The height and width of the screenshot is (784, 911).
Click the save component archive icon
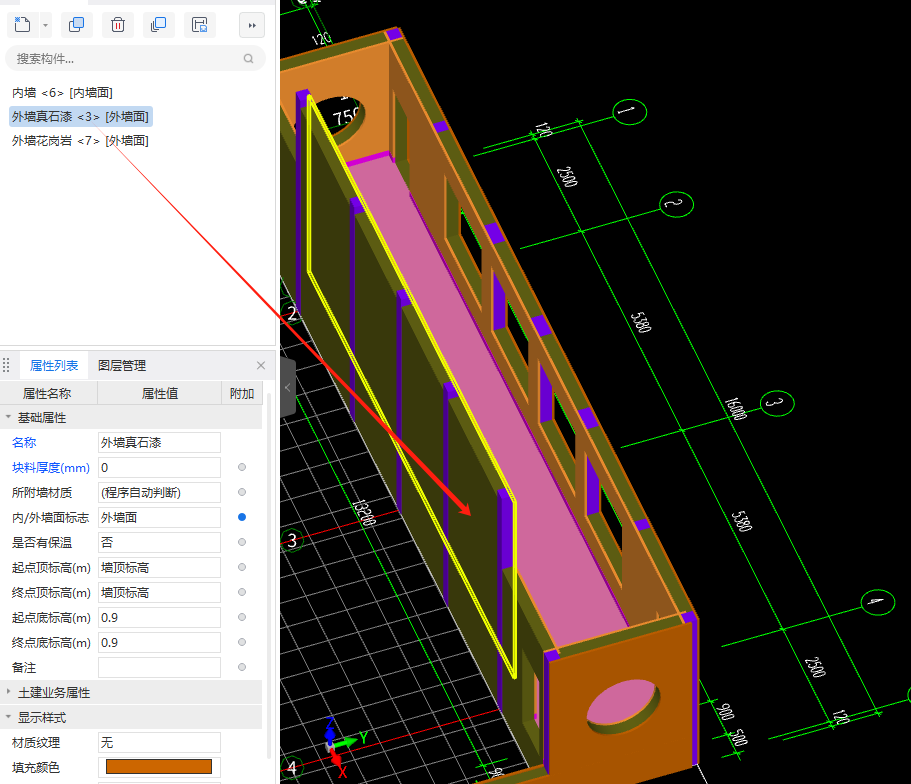[200, 25]
